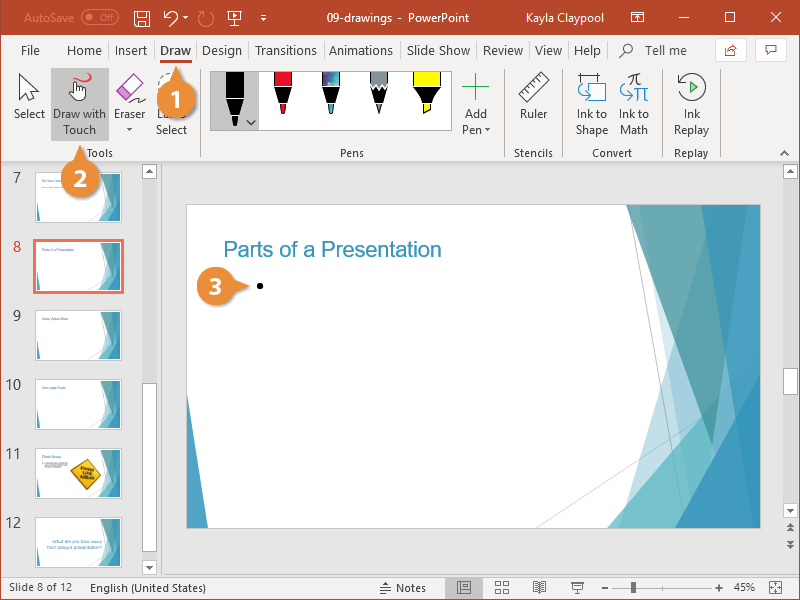Switch to the Animations tab
The image size is (800, 600).
361,51
